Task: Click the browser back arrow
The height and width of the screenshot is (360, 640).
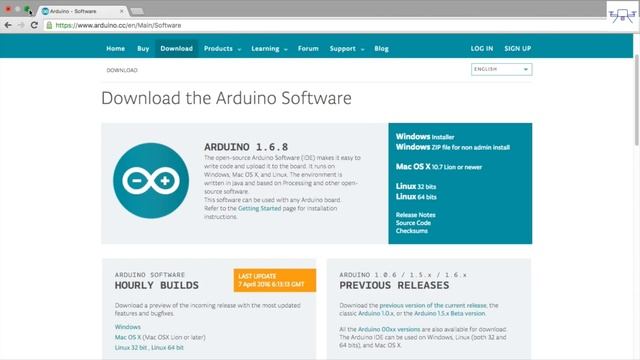Action: [x=8, y=25]
